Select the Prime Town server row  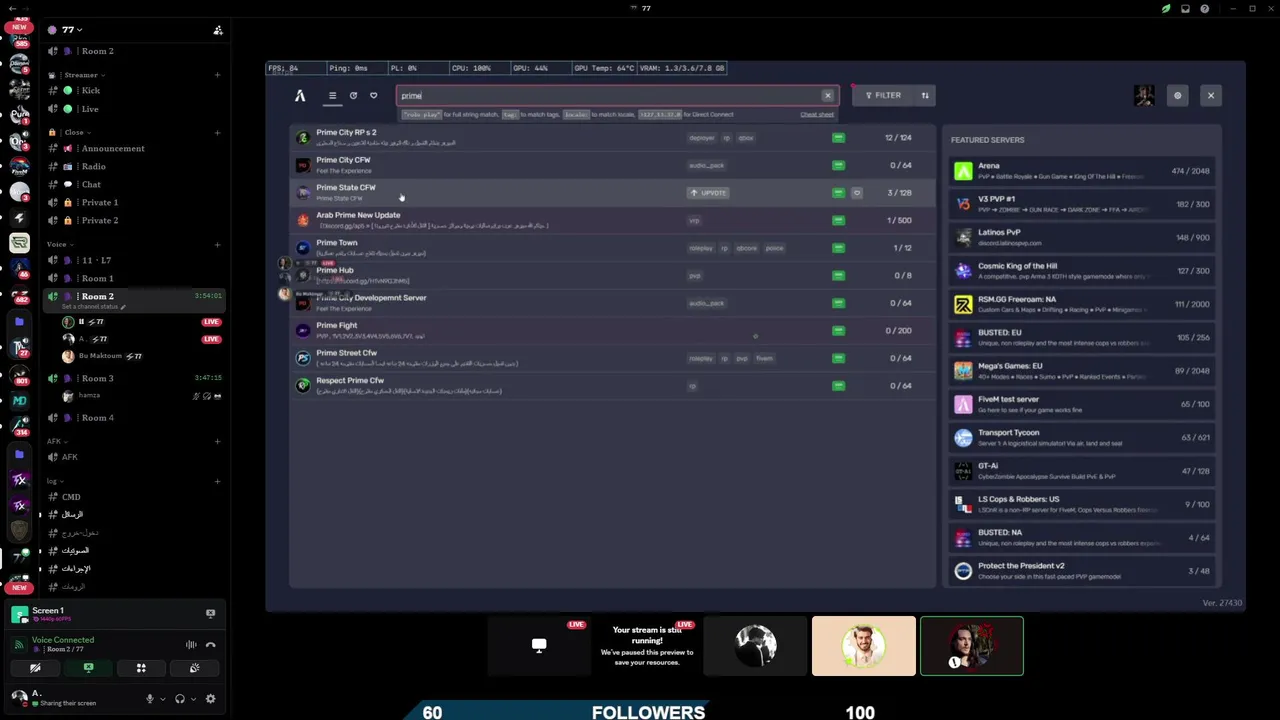[x=612, y=248]
